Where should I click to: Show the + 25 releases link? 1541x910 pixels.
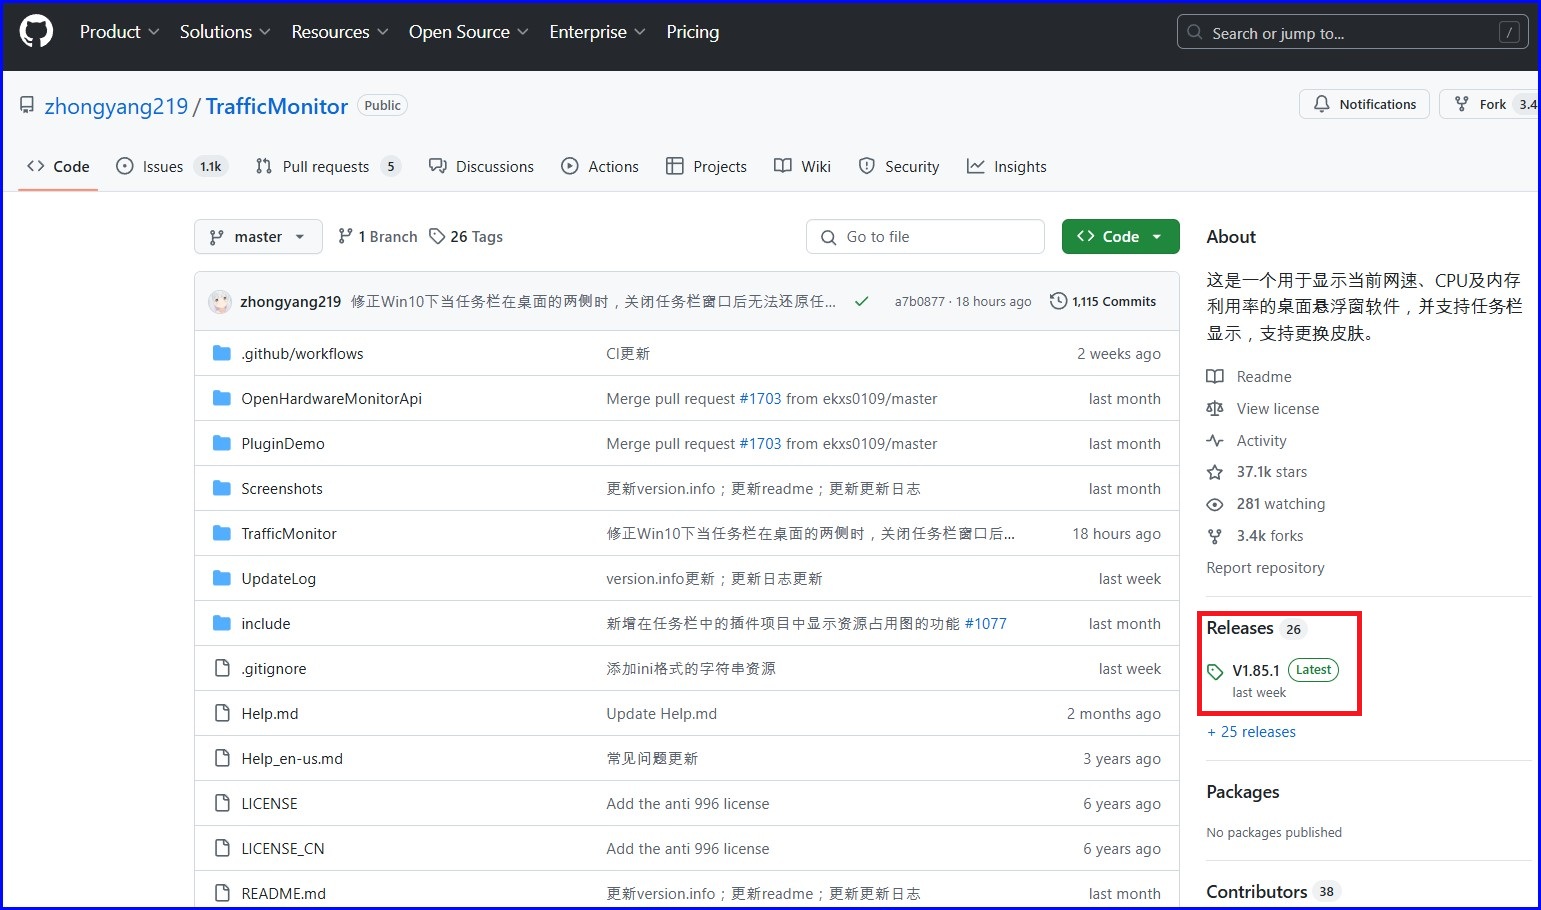click(x=1251, y=731)
